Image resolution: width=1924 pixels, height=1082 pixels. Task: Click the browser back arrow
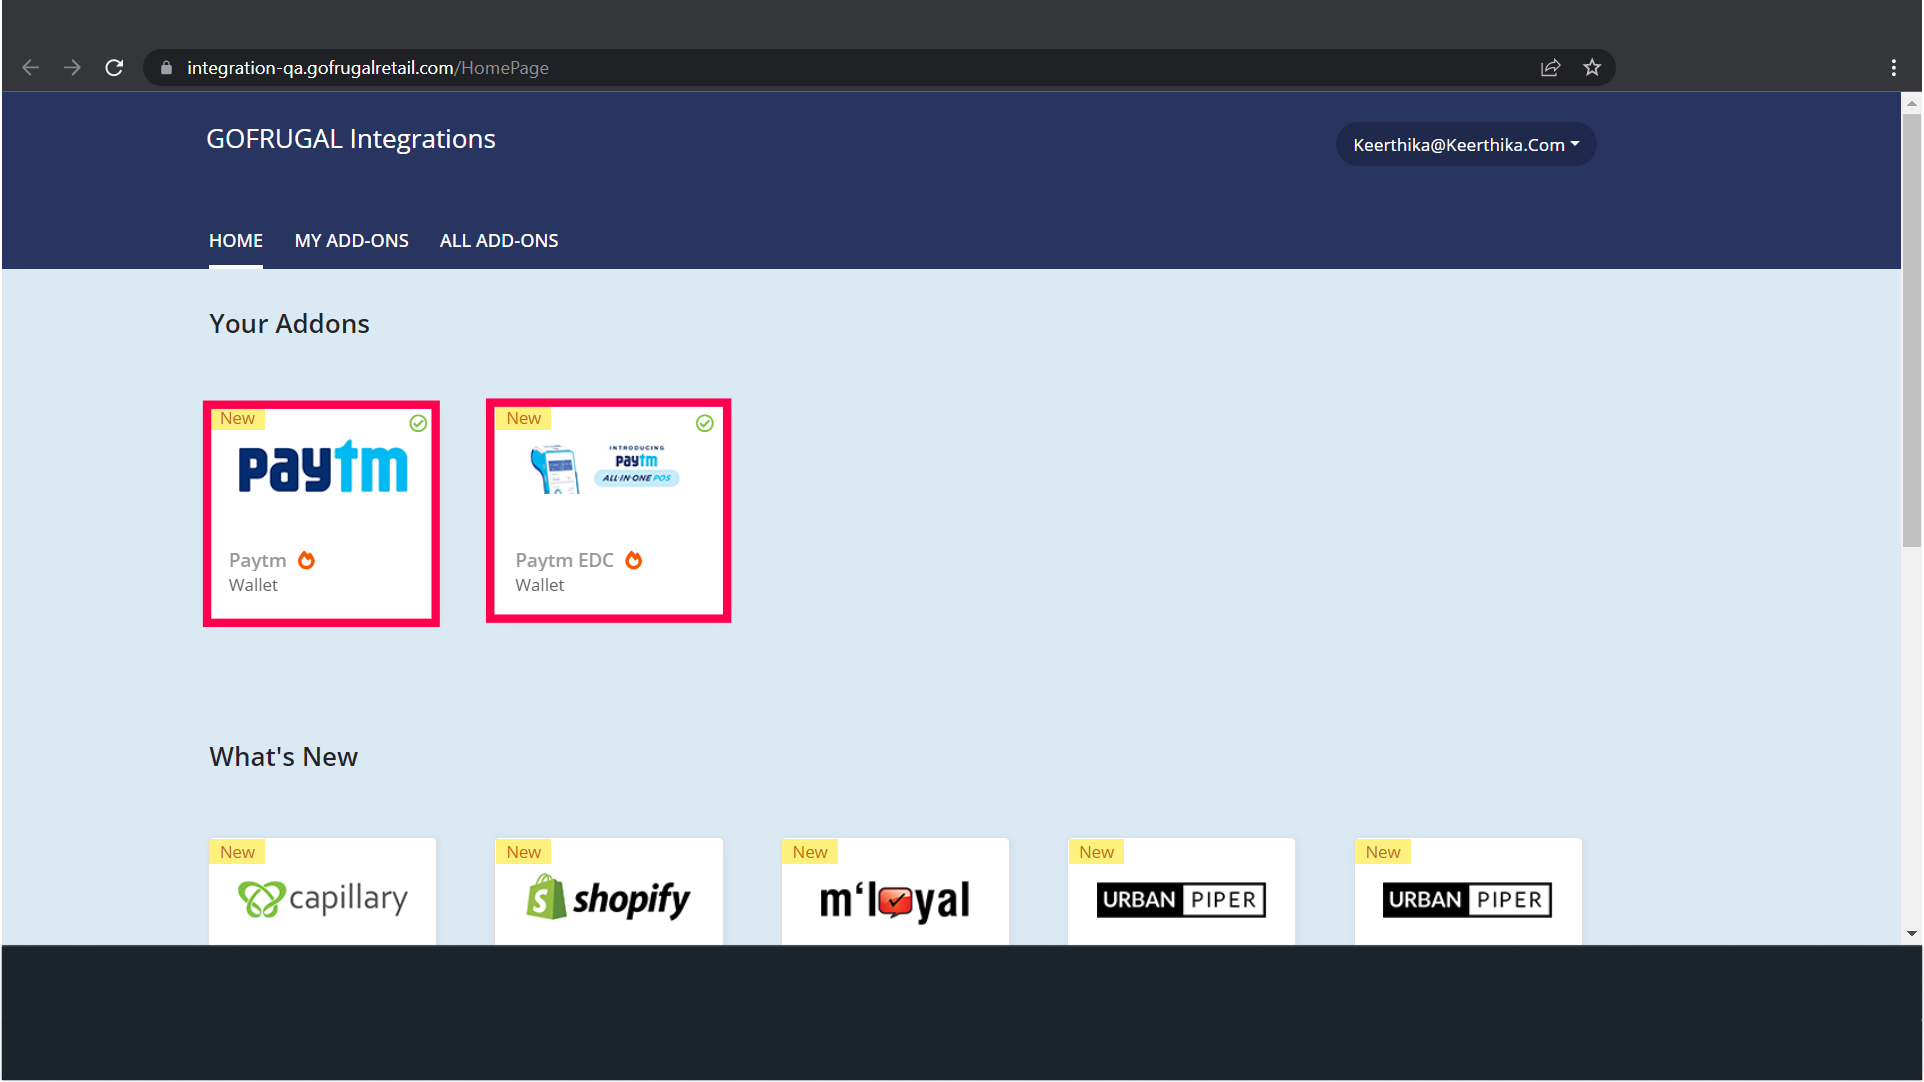(x=31, y=68)
